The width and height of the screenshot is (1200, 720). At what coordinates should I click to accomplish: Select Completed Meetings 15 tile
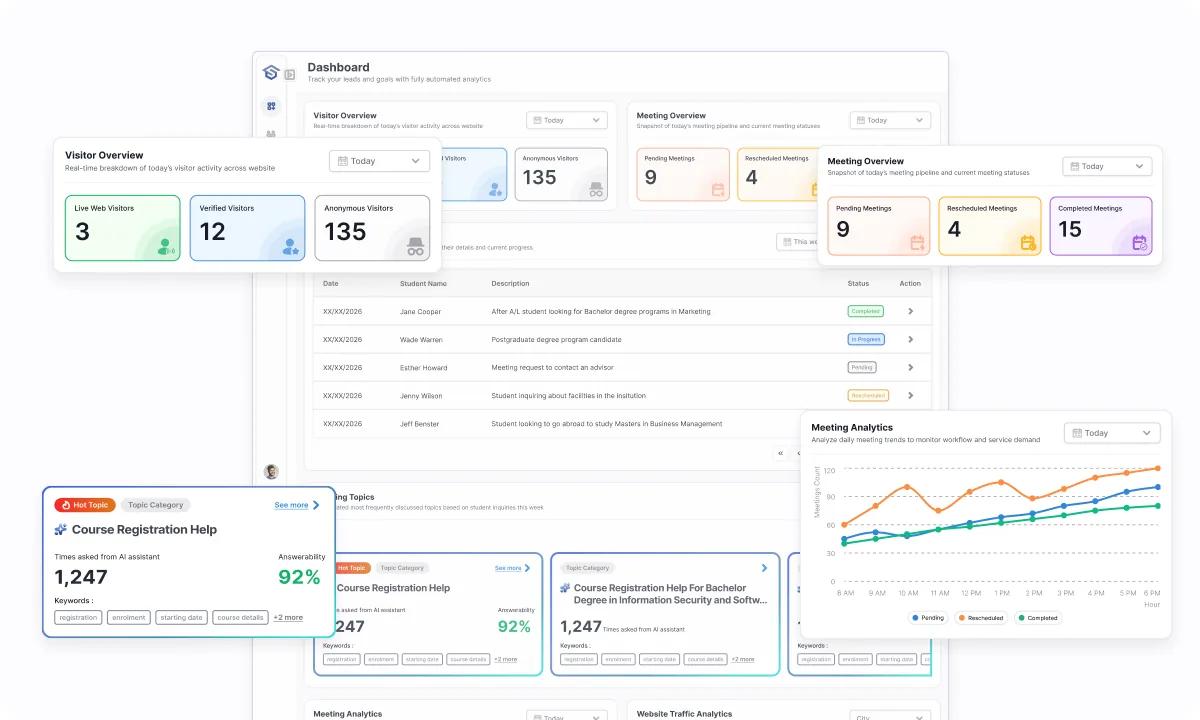[1101, 226]
